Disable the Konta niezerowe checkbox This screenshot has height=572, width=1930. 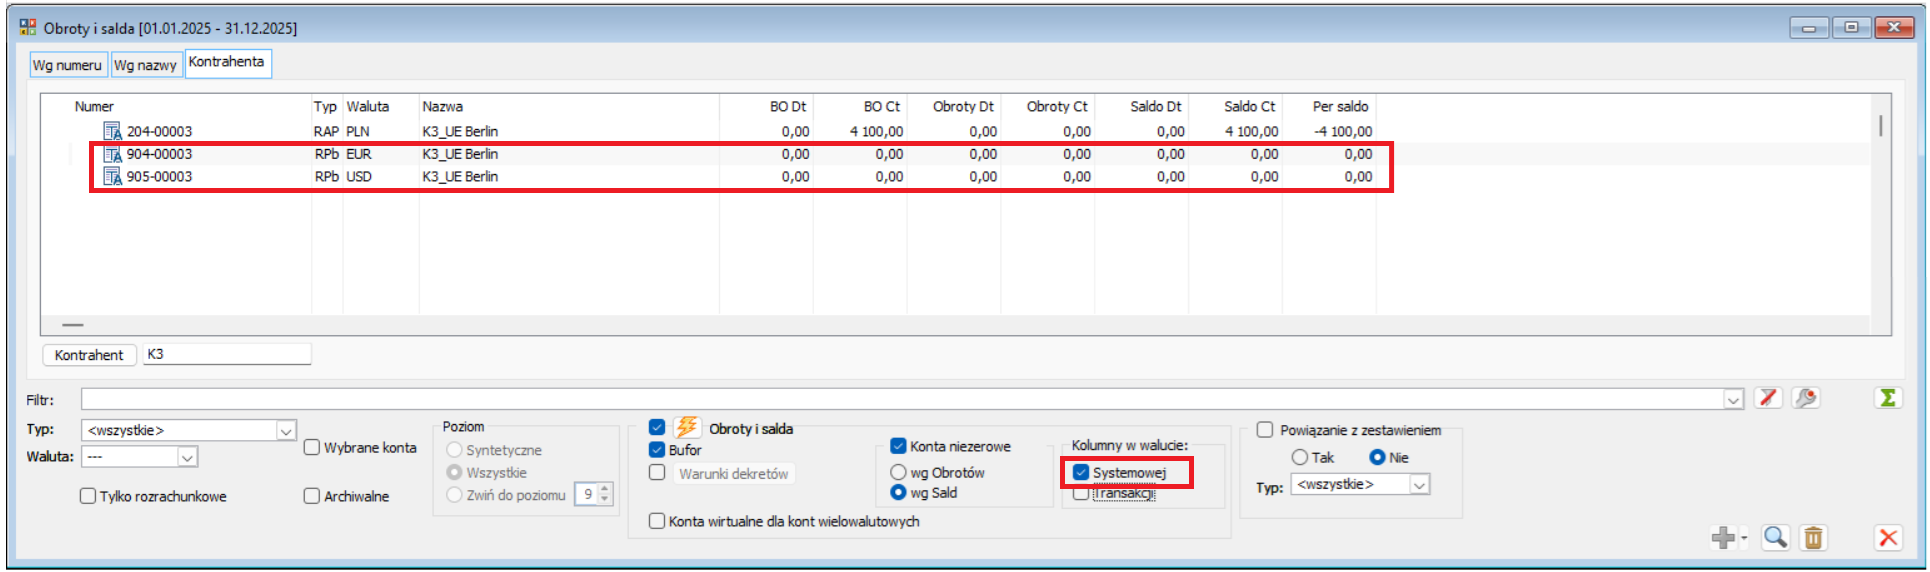(x=898, y=446)
